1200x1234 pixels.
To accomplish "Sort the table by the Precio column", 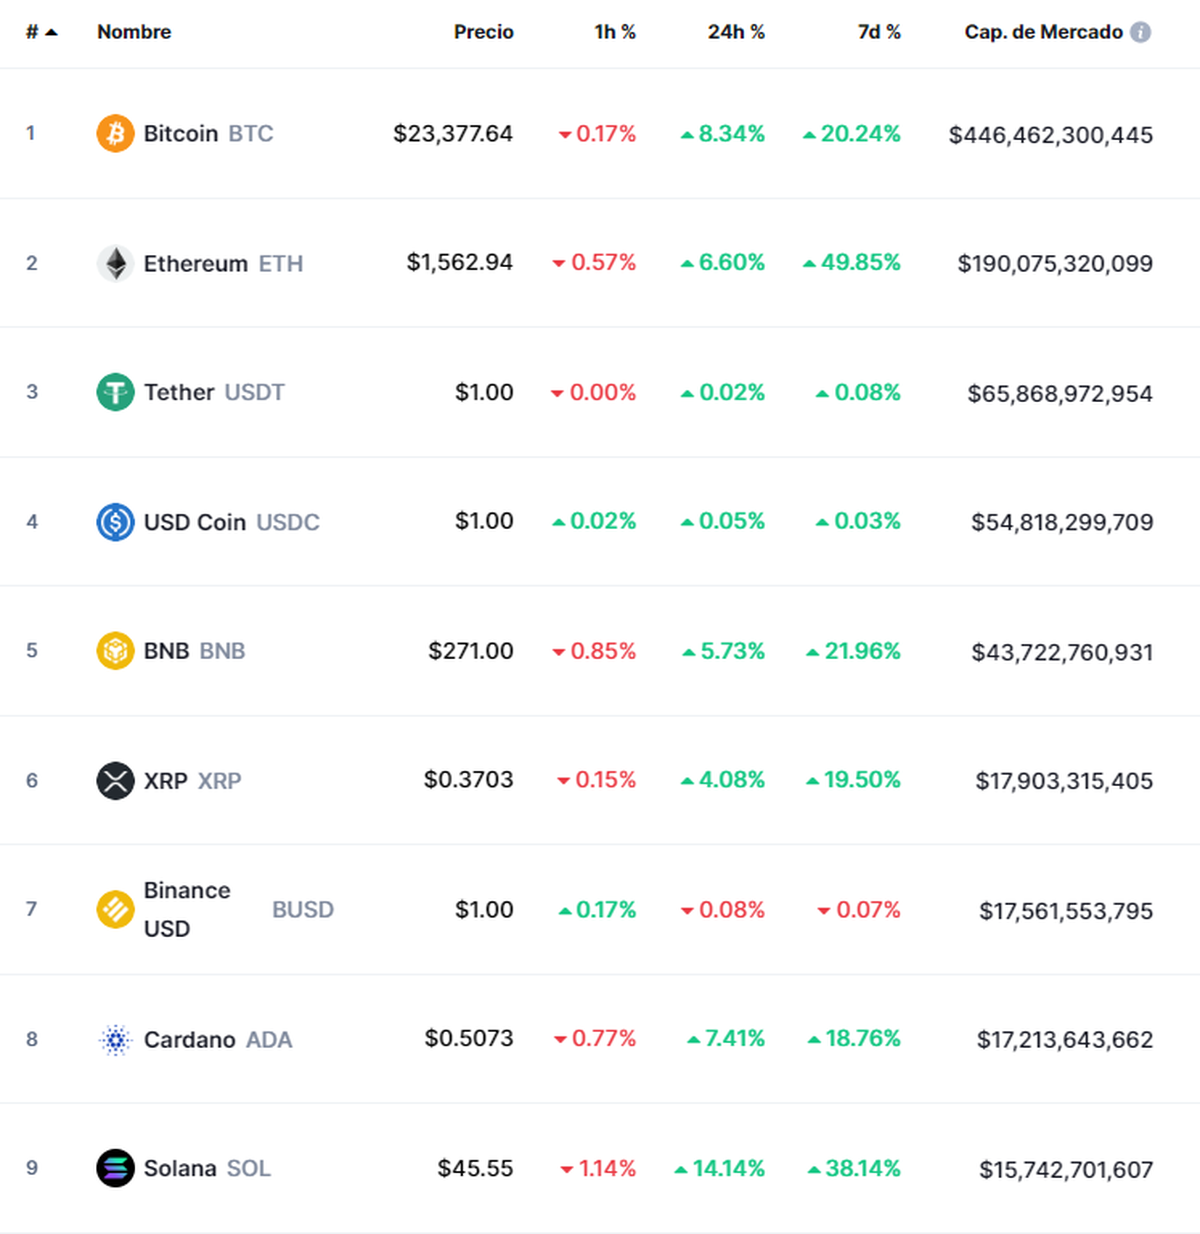I will [484, 31].
